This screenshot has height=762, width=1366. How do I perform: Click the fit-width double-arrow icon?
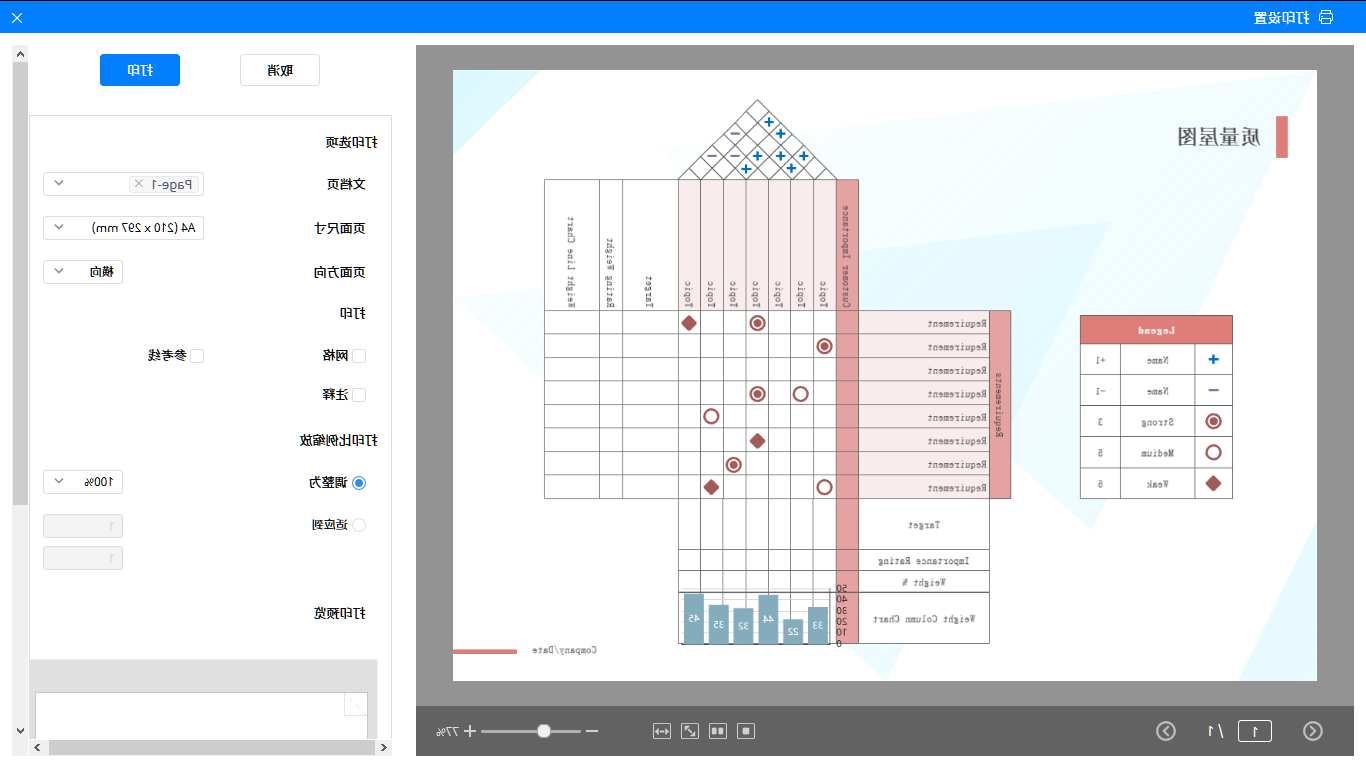(661, 731)
